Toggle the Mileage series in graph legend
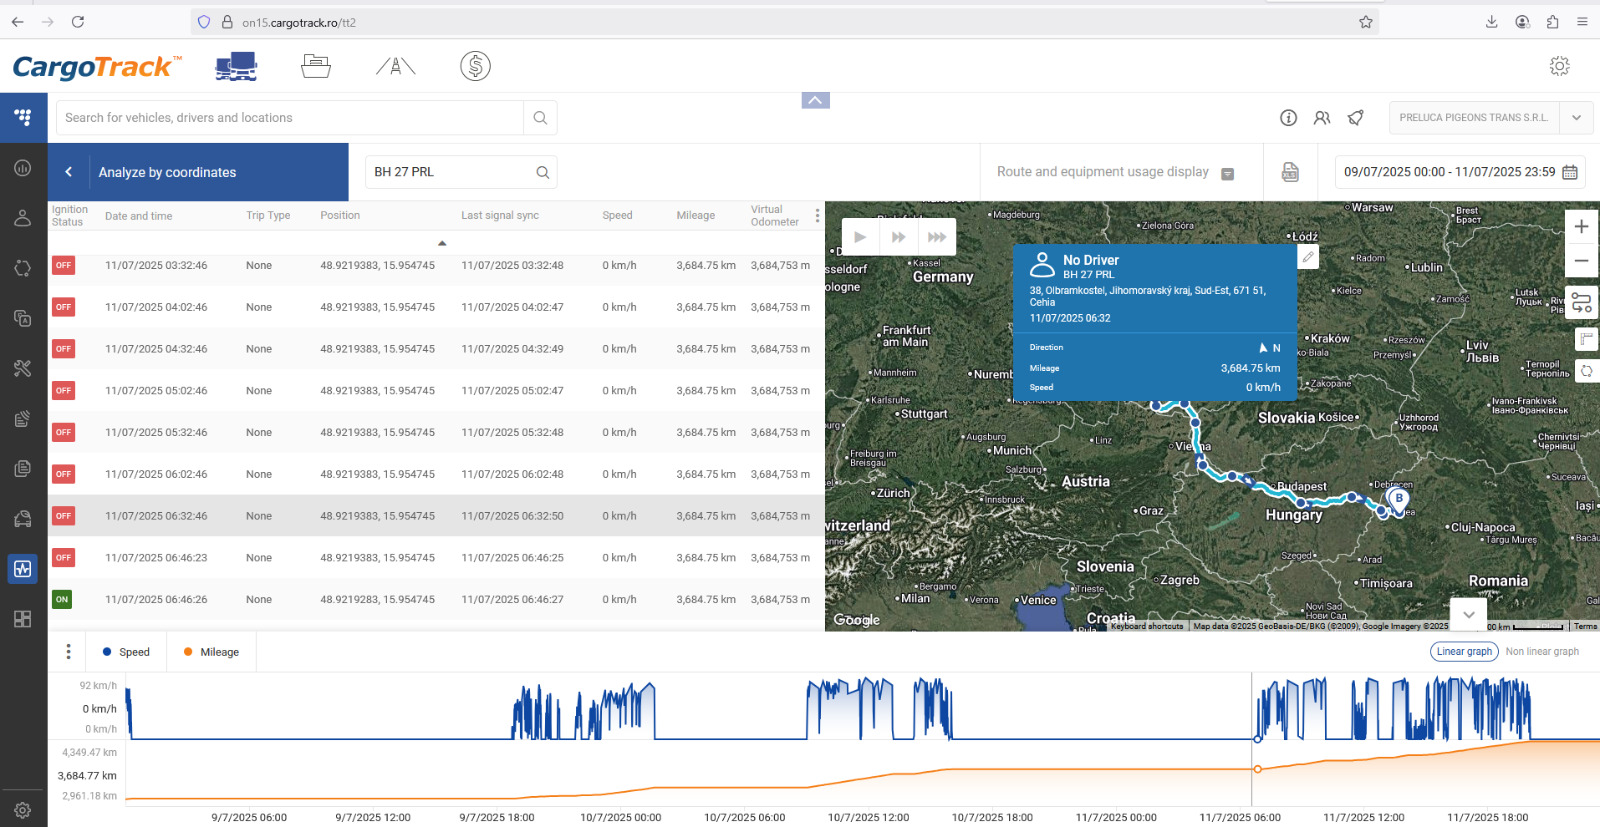Viewport: 1600px width, 827px height. point(211,652)
